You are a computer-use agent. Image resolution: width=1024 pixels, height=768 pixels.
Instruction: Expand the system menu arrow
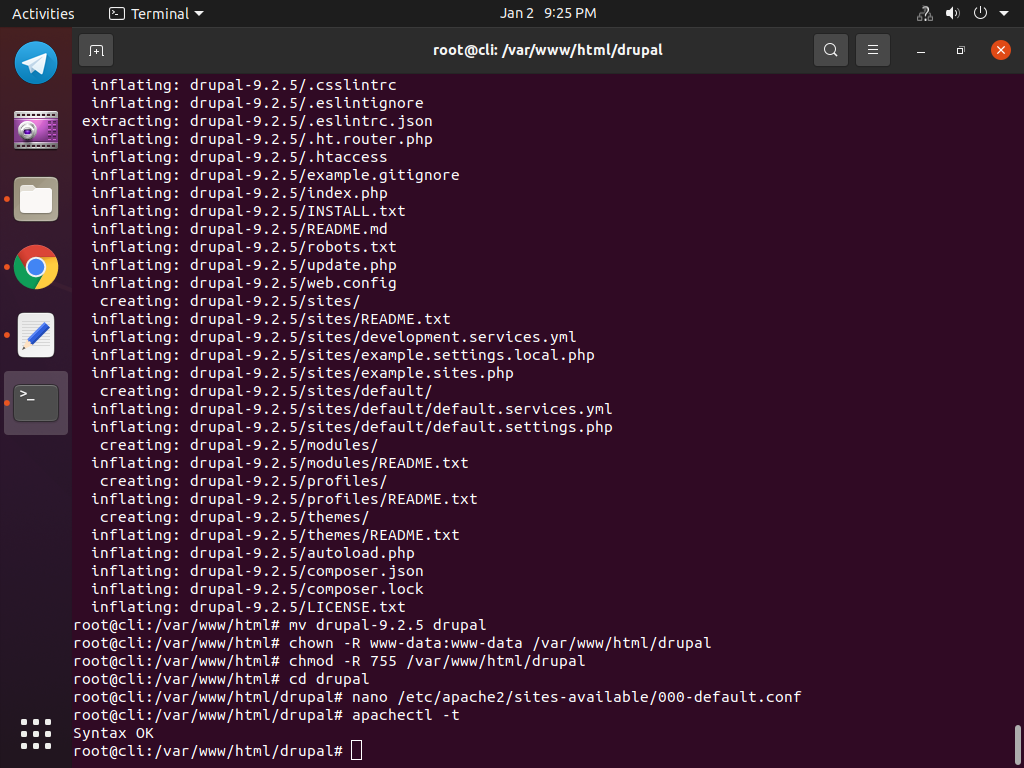click(1004, 14)
